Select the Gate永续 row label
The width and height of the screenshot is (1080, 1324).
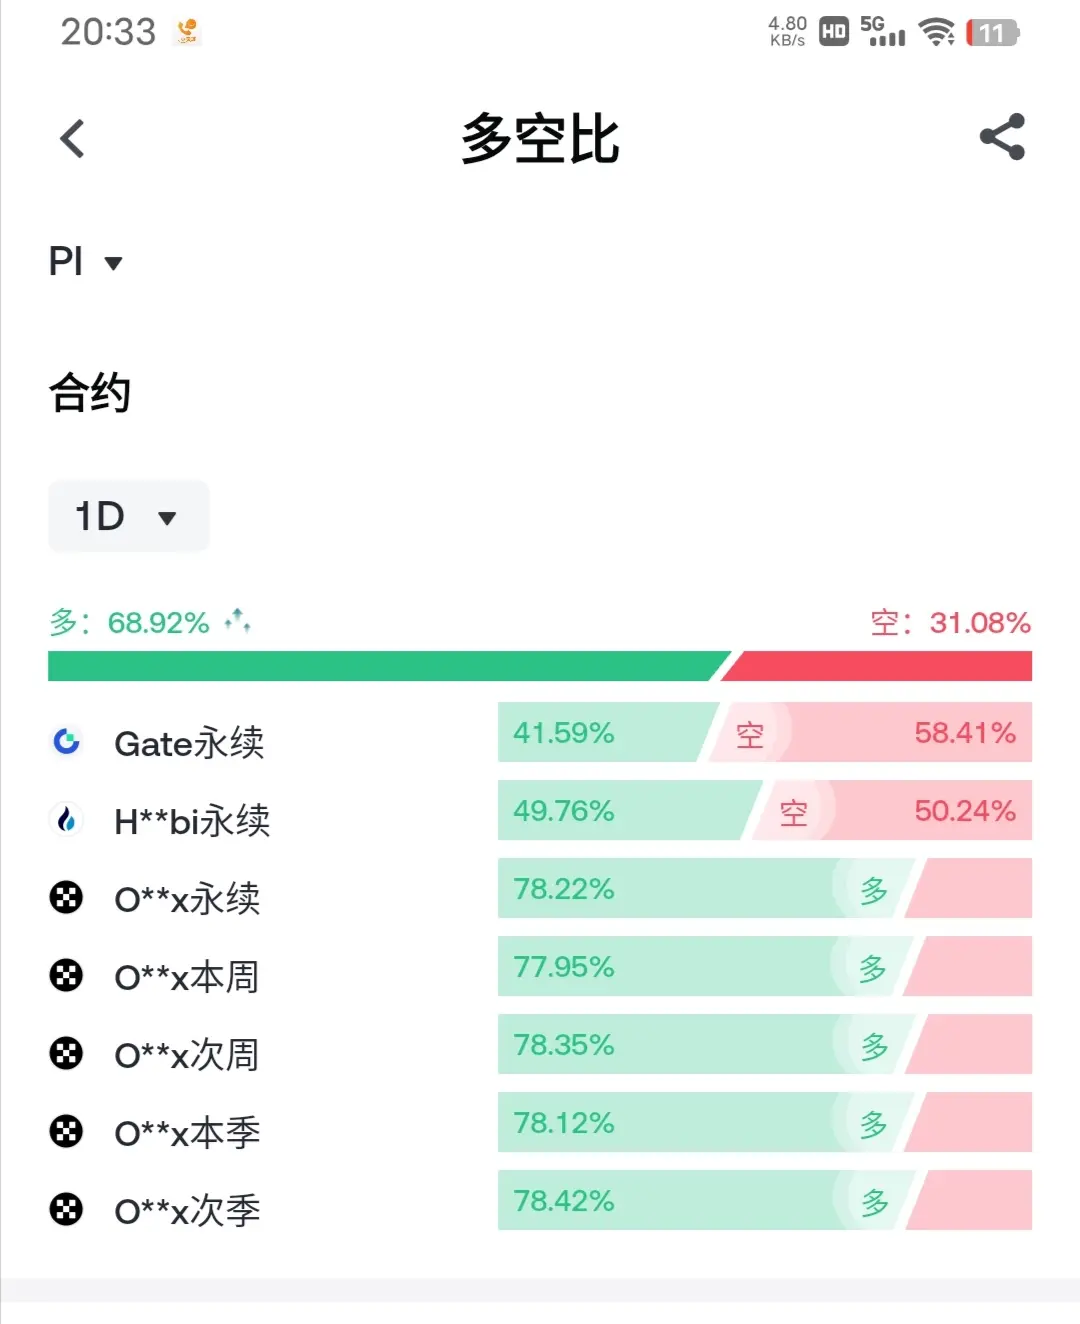[189, 743]
